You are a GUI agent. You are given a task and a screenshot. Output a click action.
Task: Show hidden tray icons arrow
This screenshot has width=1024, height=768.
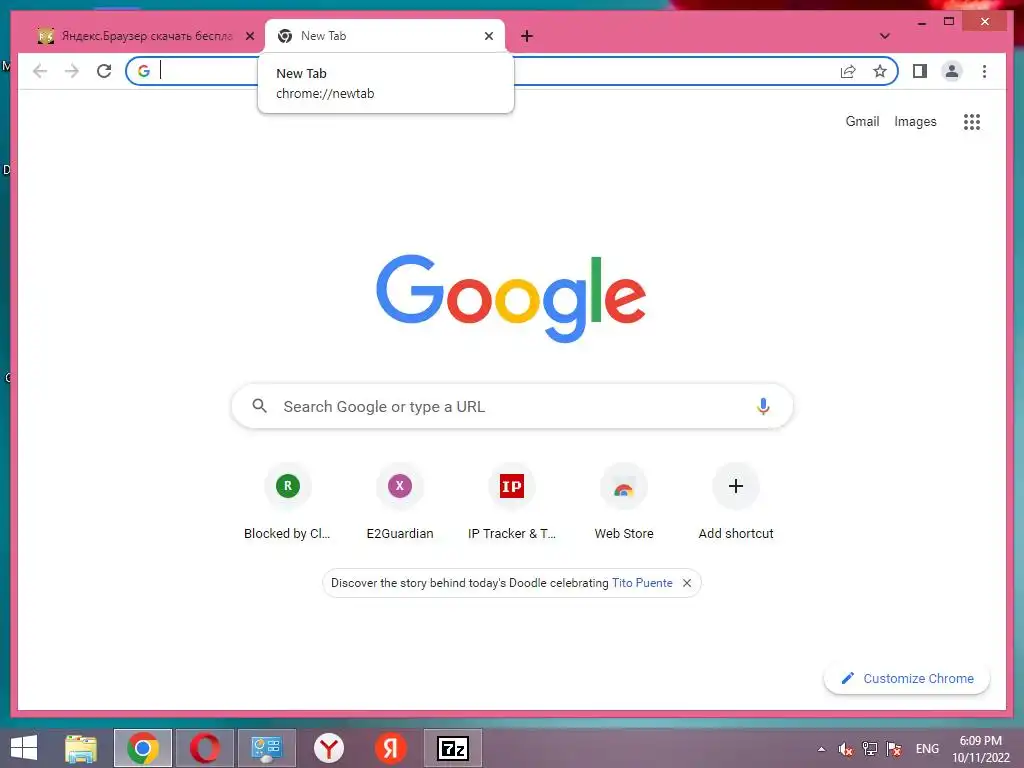[x=822, y=749]
